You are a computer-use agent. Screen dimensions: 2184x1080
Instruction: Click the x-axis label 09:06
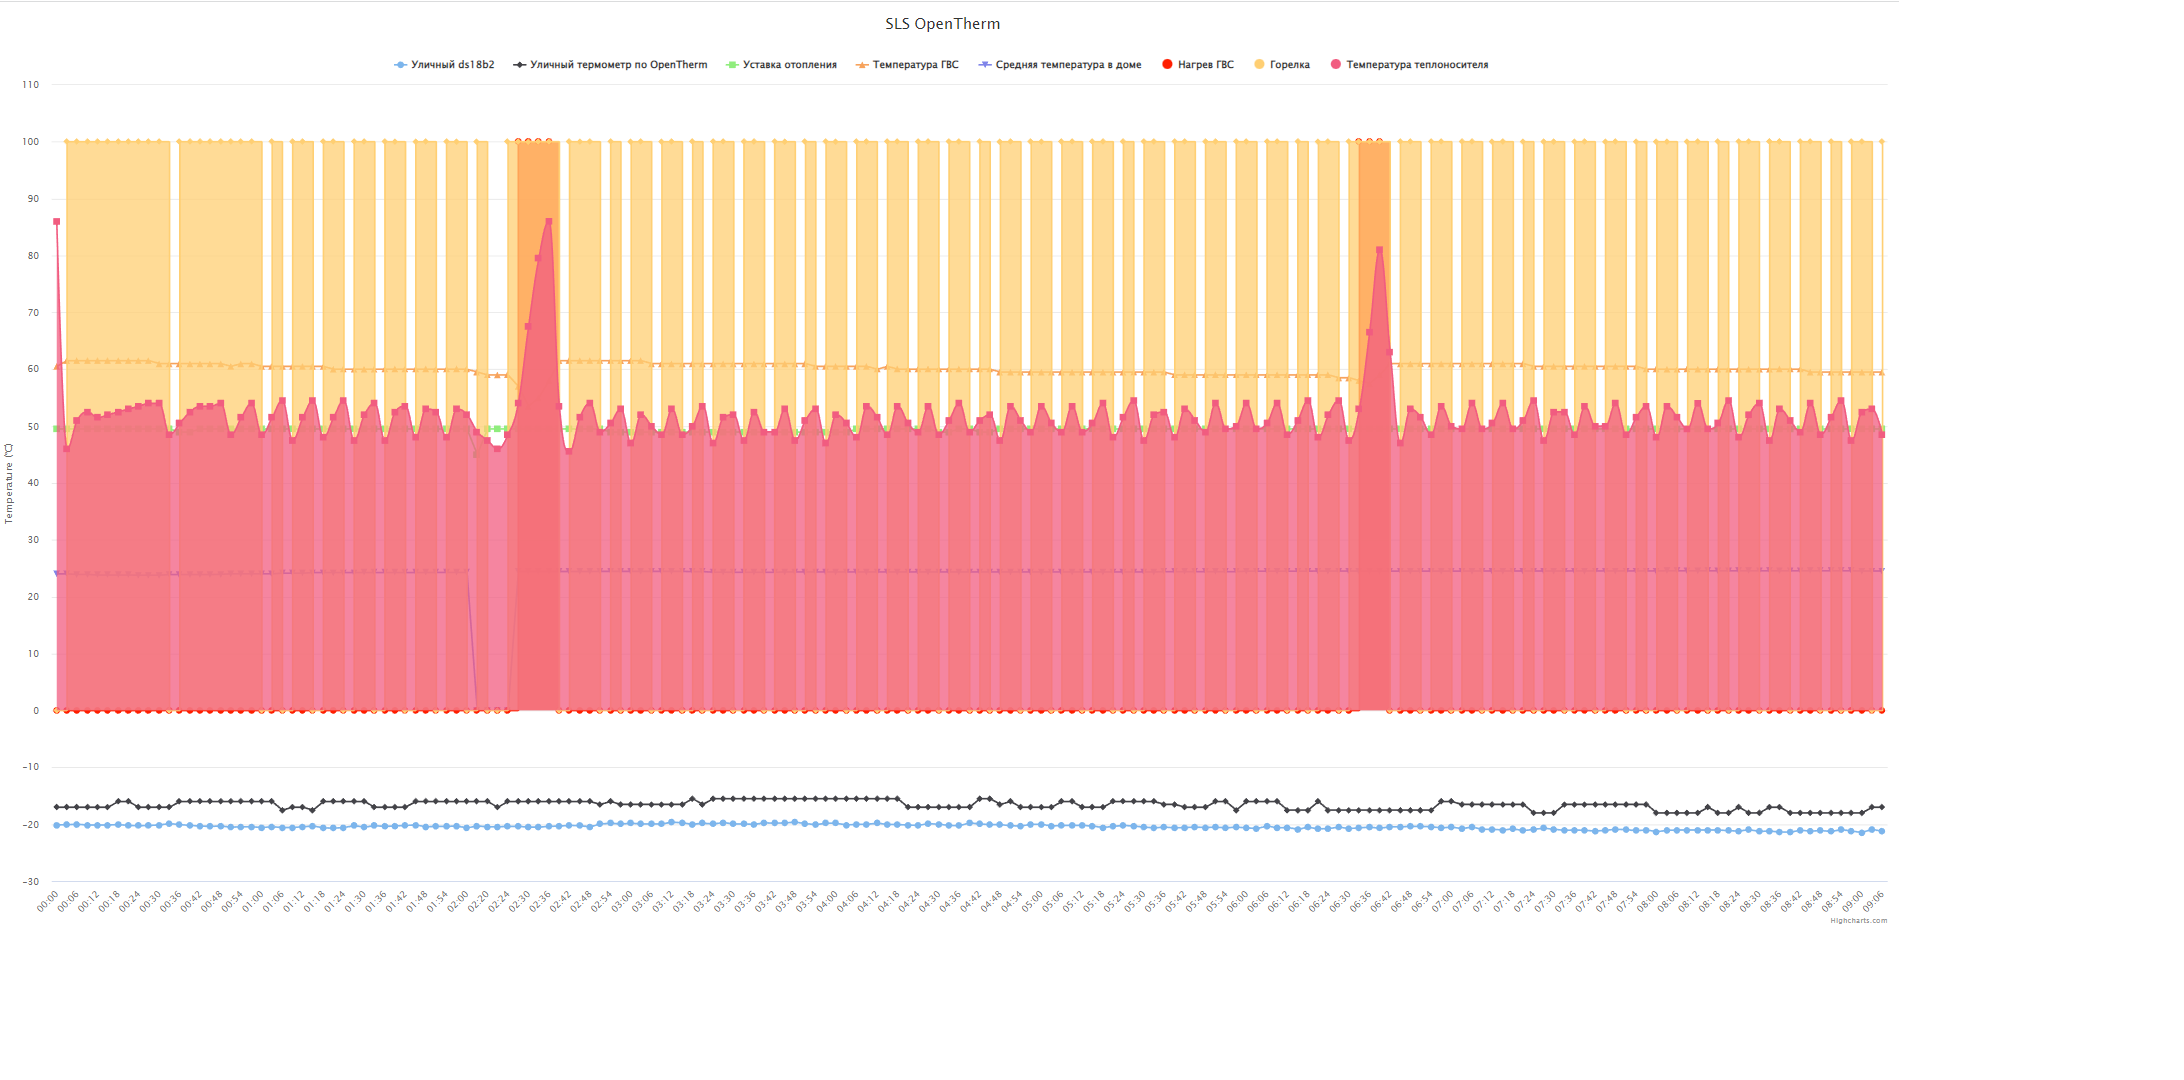pyautogui.click(x=1873, y=901)
